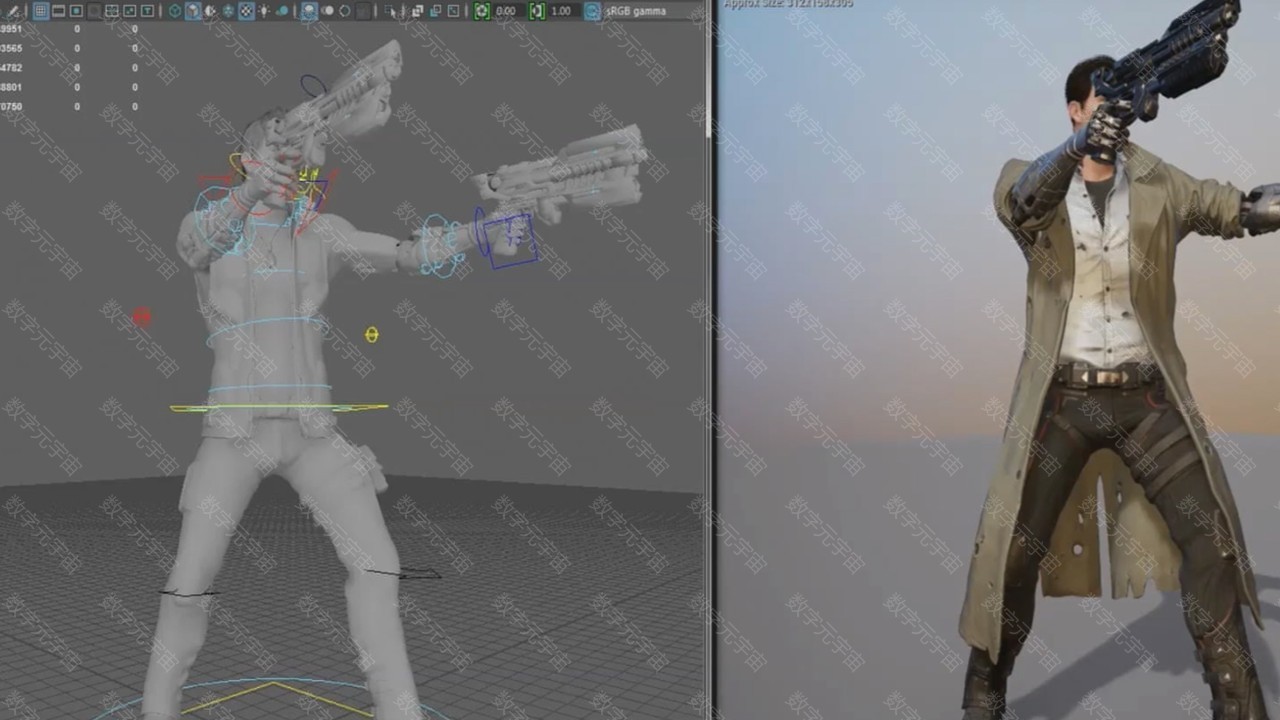Click the Approx Size text in right viewport
Image resolution: width=1280 pixels, height=720 pixels.
tap(789, 4)
